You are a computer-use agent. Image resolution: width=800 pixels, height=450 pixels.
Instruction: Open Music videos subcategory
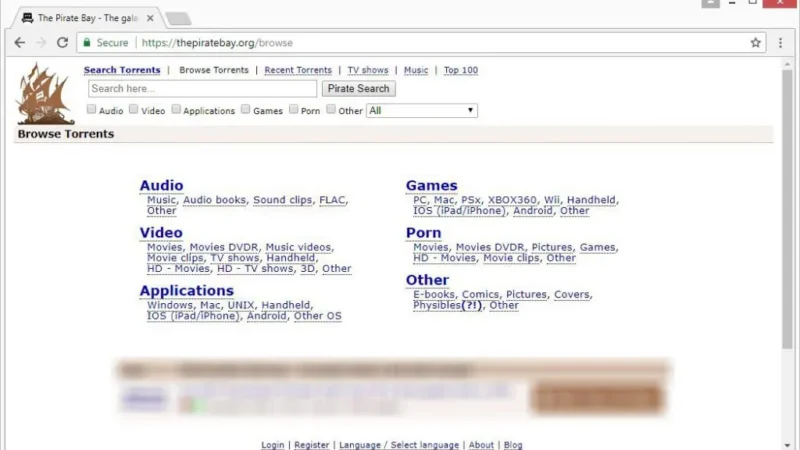[298, 247]
